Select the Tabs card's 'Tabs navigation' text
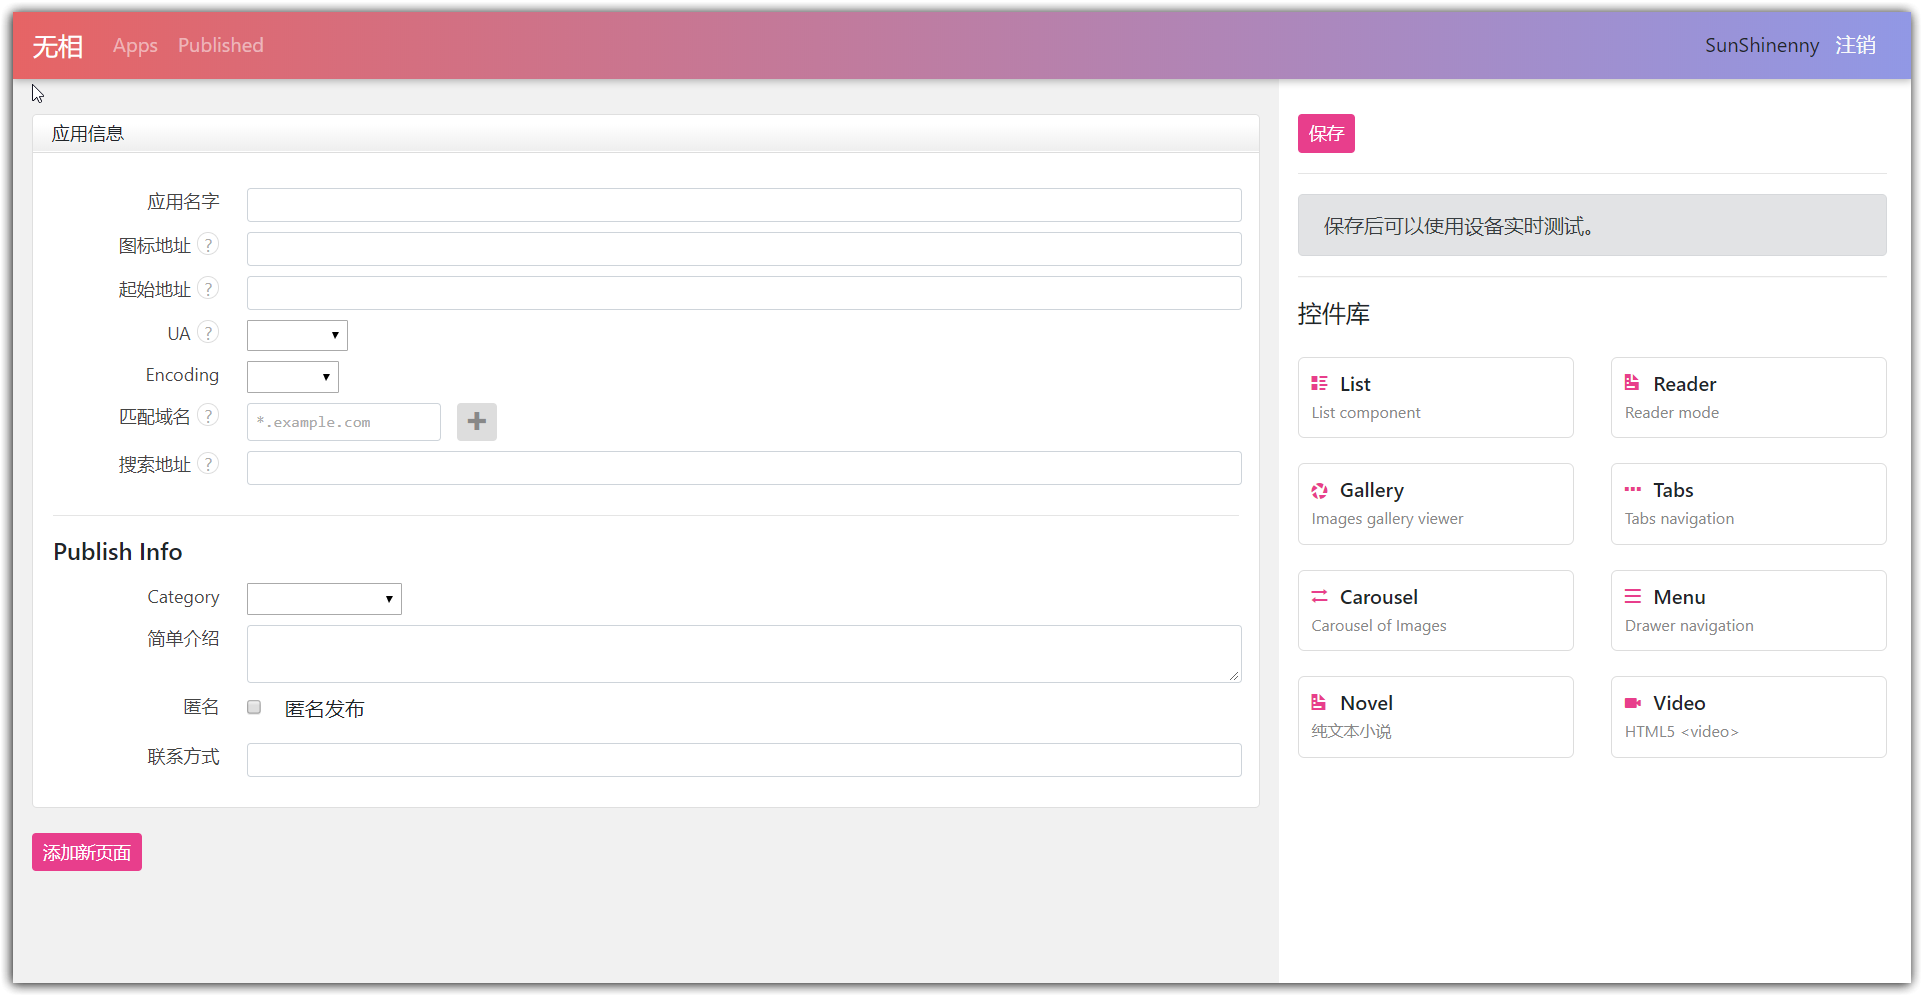The height and width of the screenshot is (996, 1923). point(1679,519)
